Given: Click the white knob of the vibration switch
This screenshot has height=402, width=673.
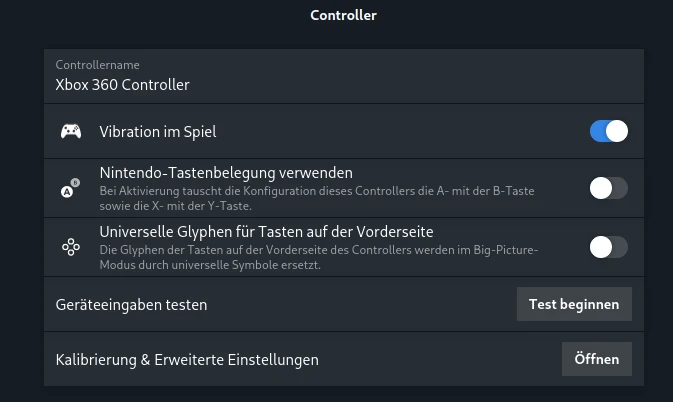Looking at the screenshot, I should coord(617,131).
